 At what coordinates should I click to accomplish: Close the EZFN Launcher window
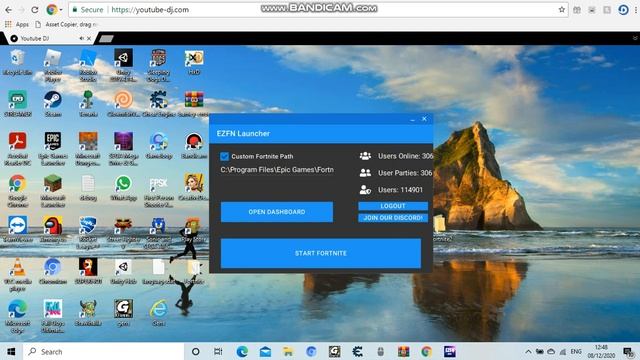[424, 119]
